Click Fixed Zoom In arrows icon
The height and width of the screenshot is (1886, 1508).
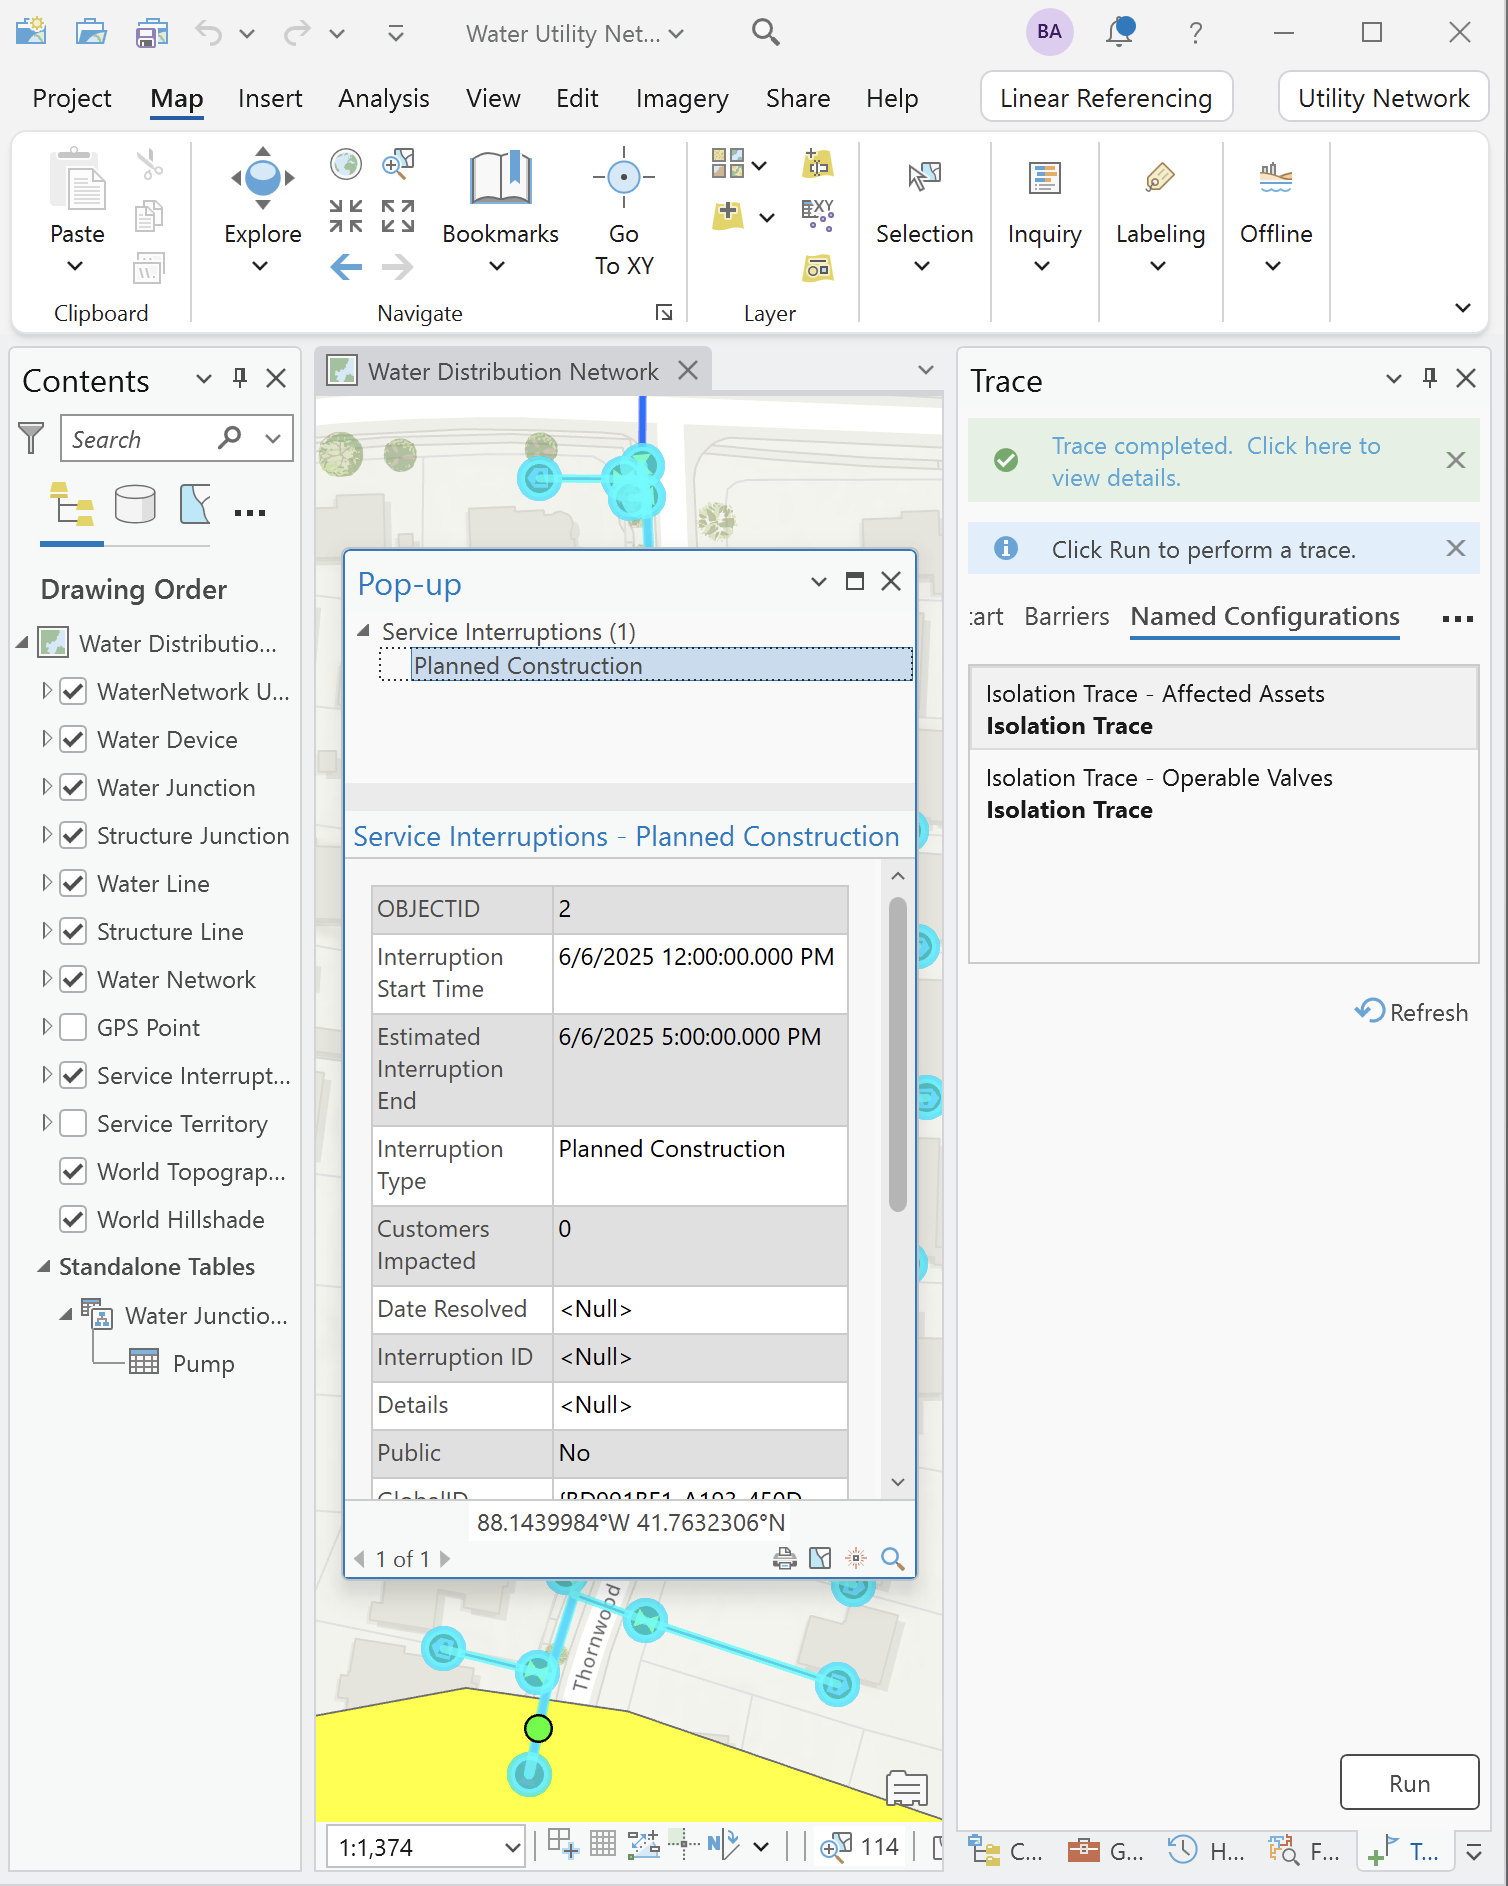click(346, 215)
